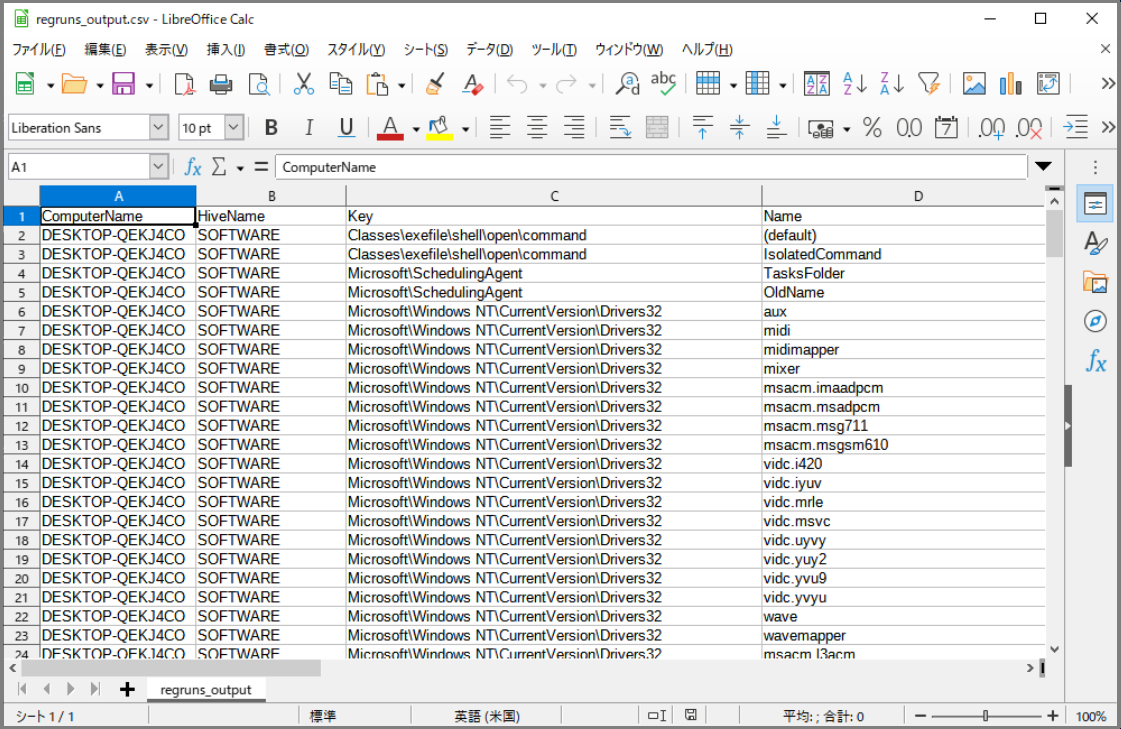Open Function Wizard fx icon
The height and width of the screenshot is (729, 1121).
coord(193,167)
